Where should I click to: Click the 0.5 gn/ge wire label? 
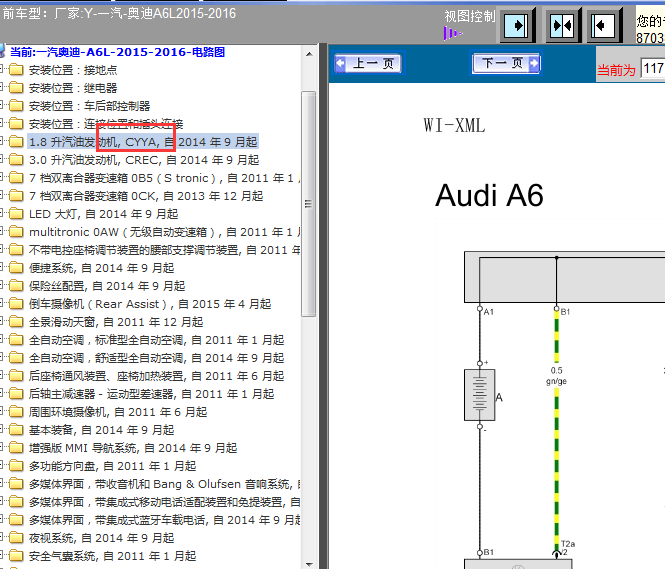click(556, 376)
